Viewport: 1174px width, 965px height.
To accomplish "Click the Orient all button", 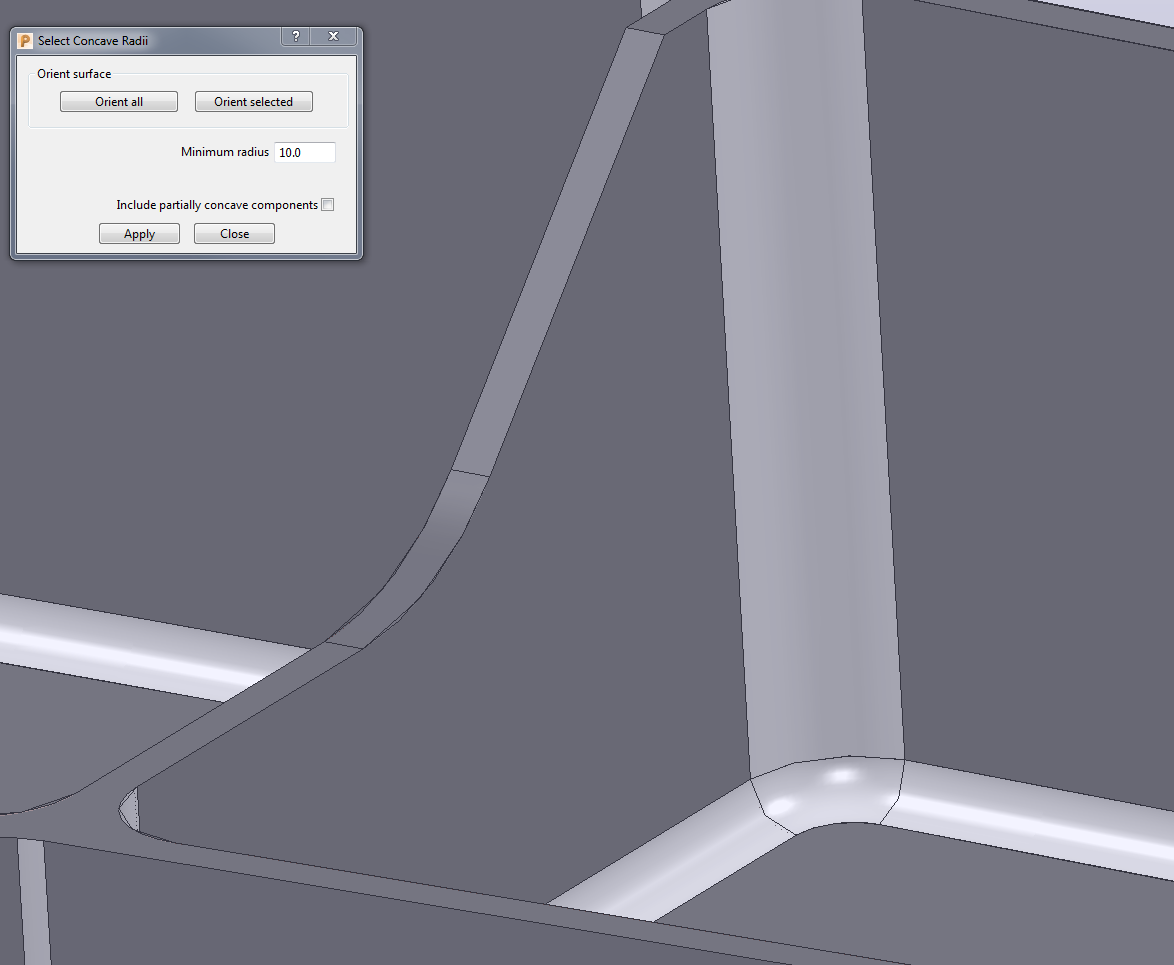I will (118, 101).
